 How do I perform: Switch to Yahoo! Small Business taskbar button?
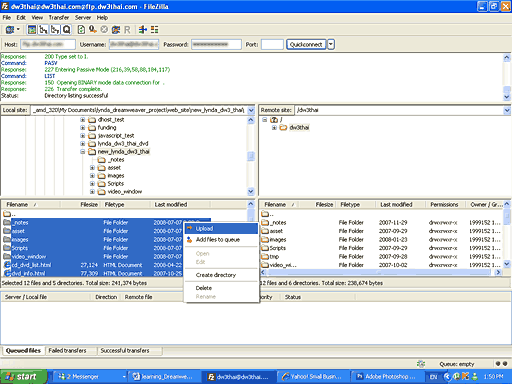pos(313,377)
